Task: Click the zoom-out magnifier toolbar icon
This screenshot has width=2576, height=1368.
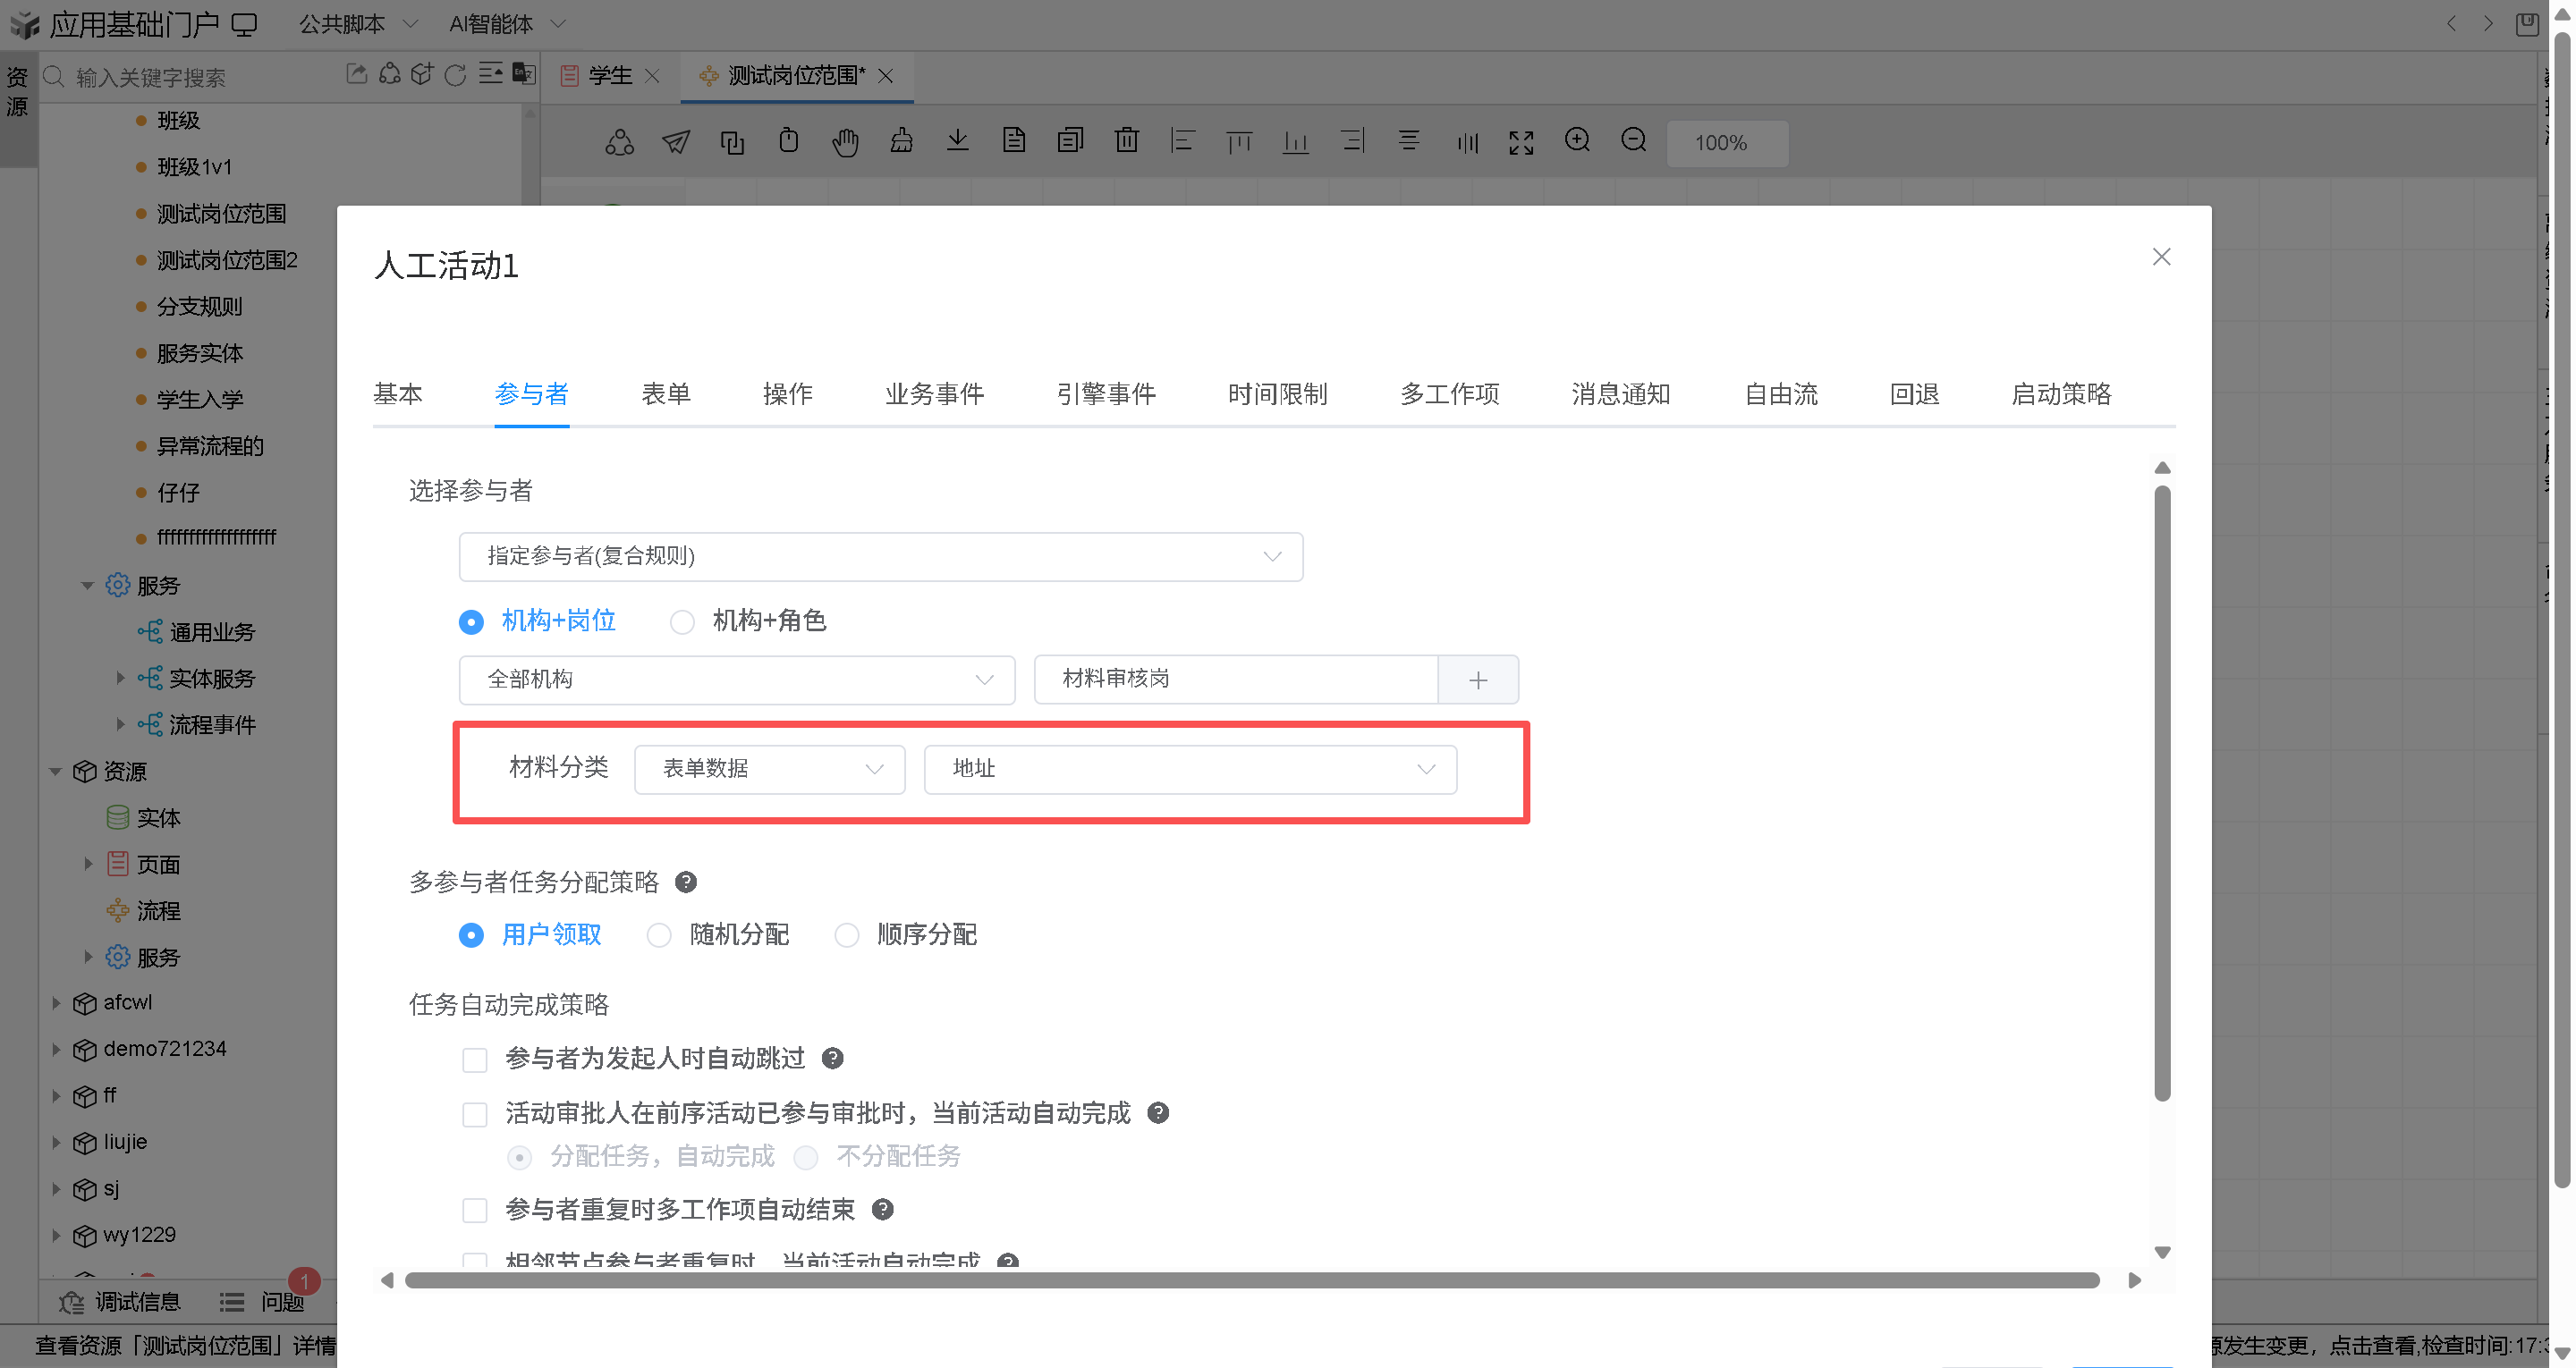Action: click(1633, 141)
